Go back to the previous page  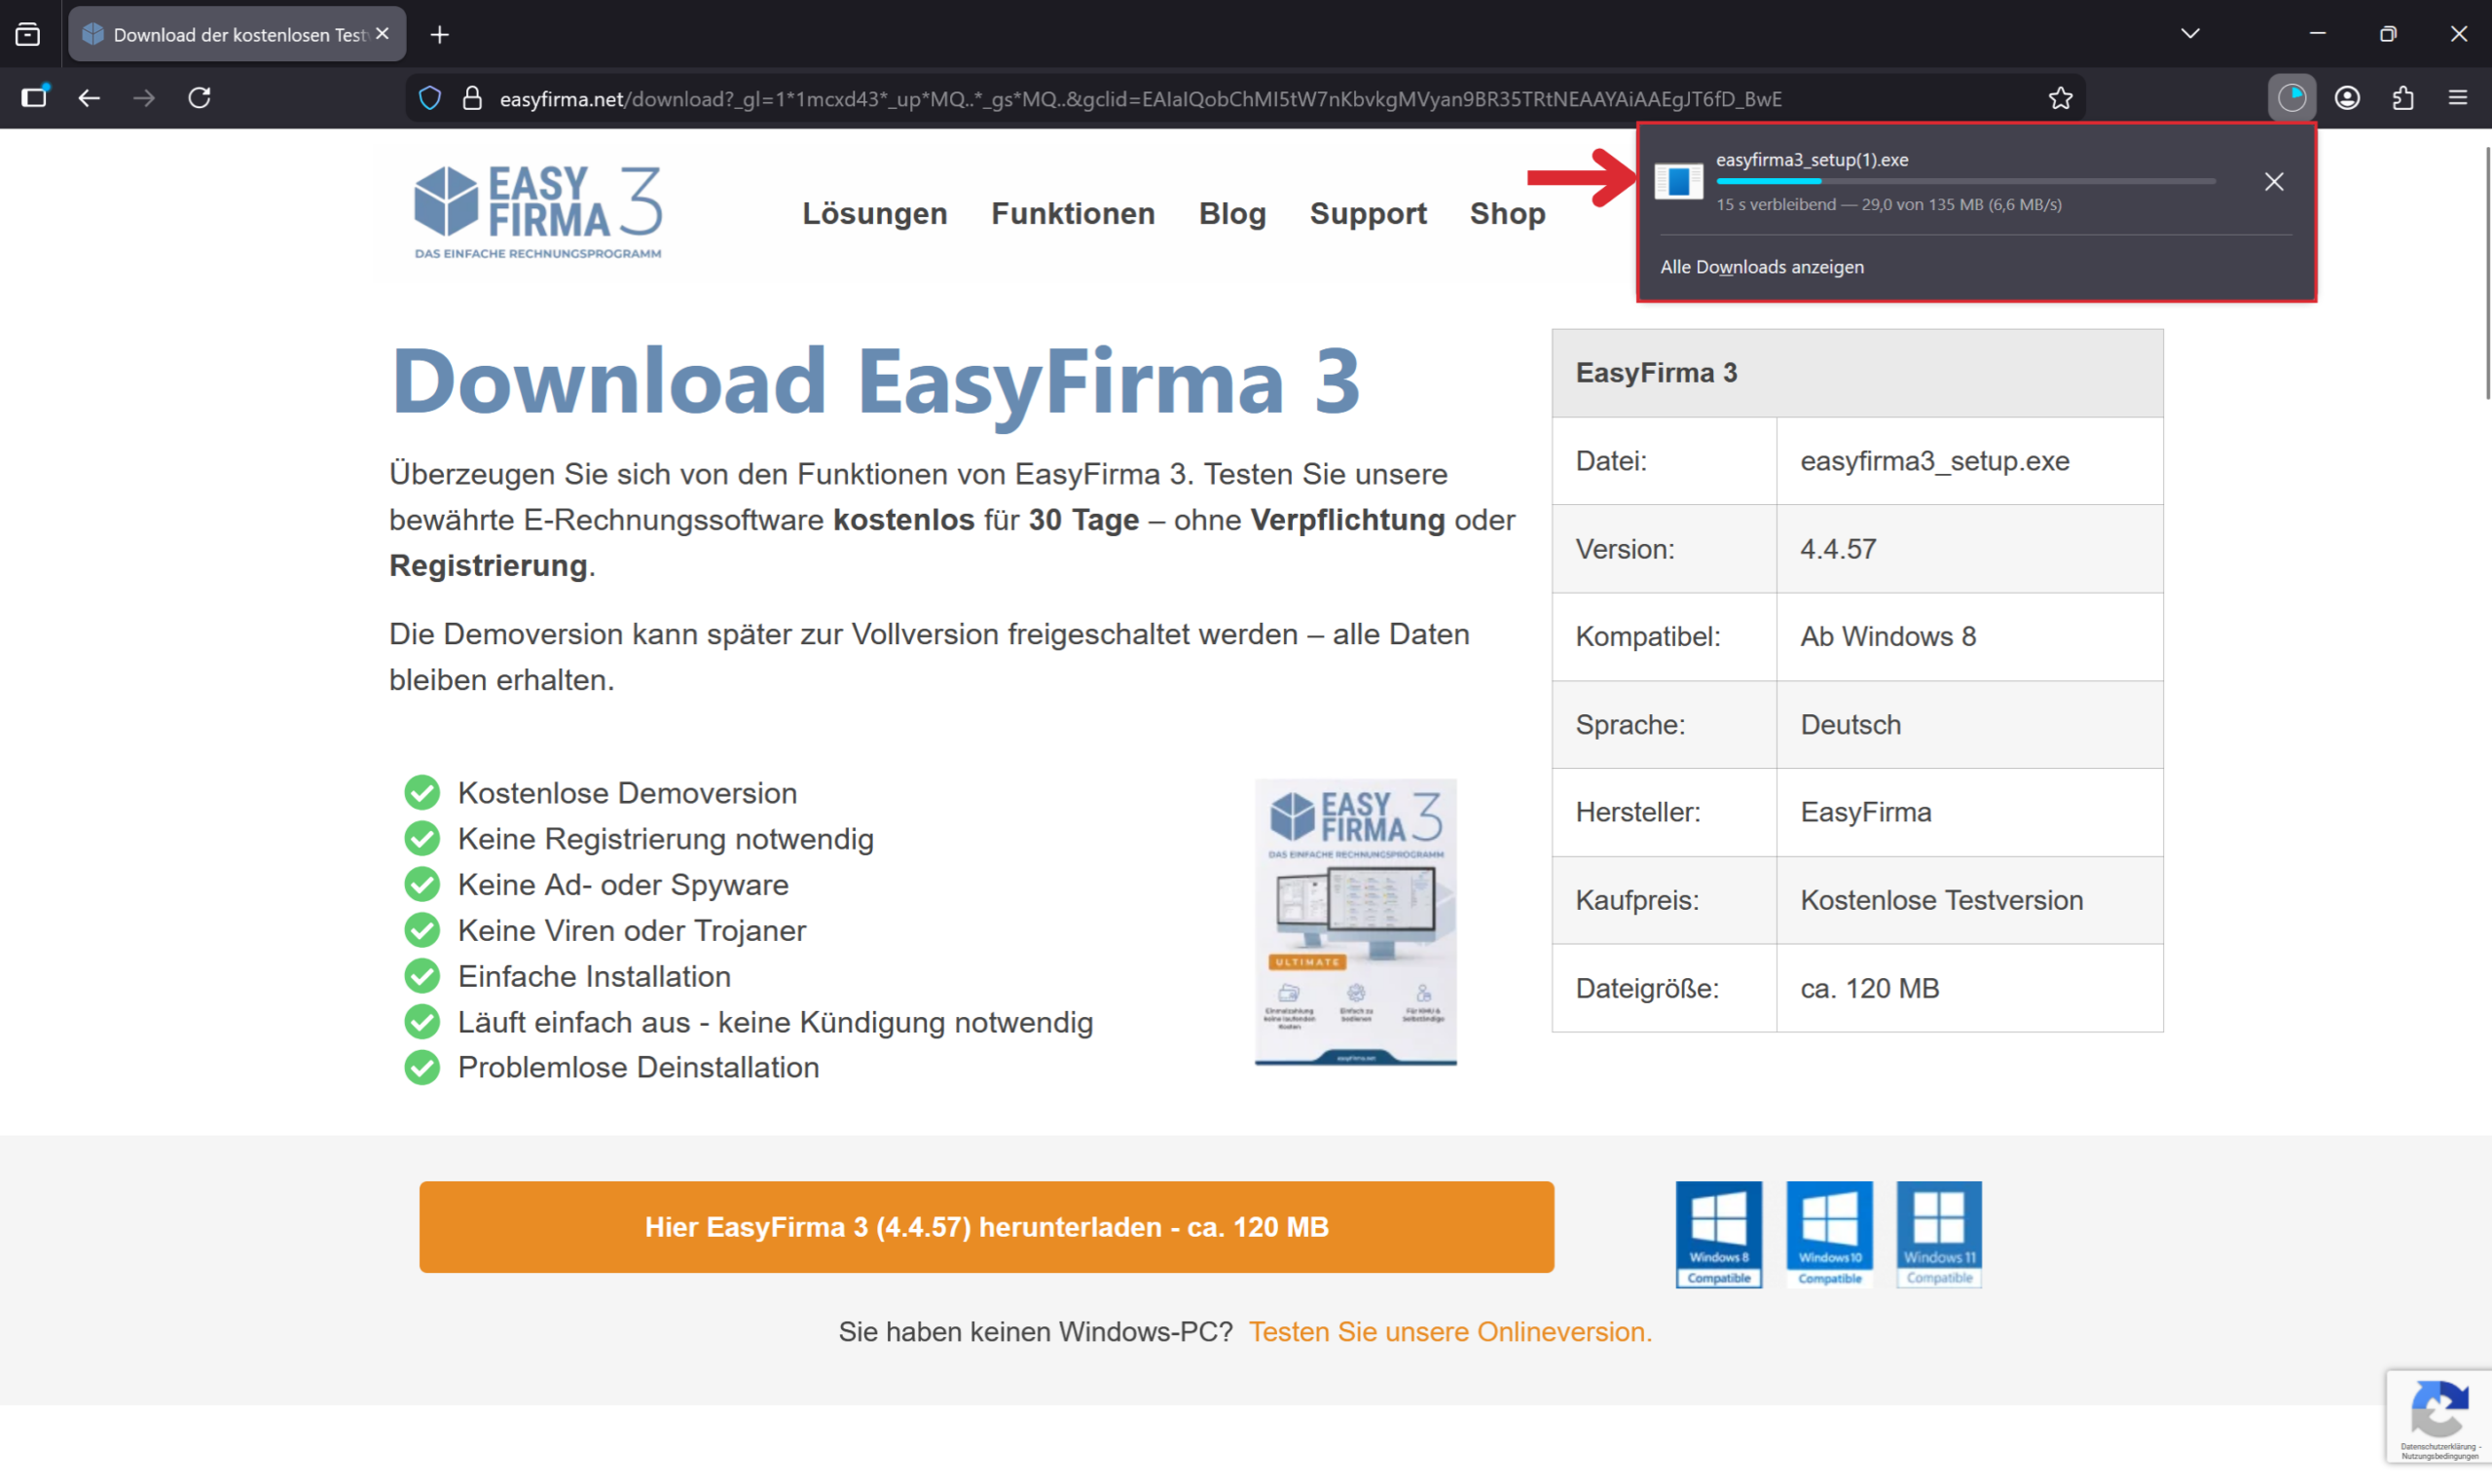pos(89,98)
